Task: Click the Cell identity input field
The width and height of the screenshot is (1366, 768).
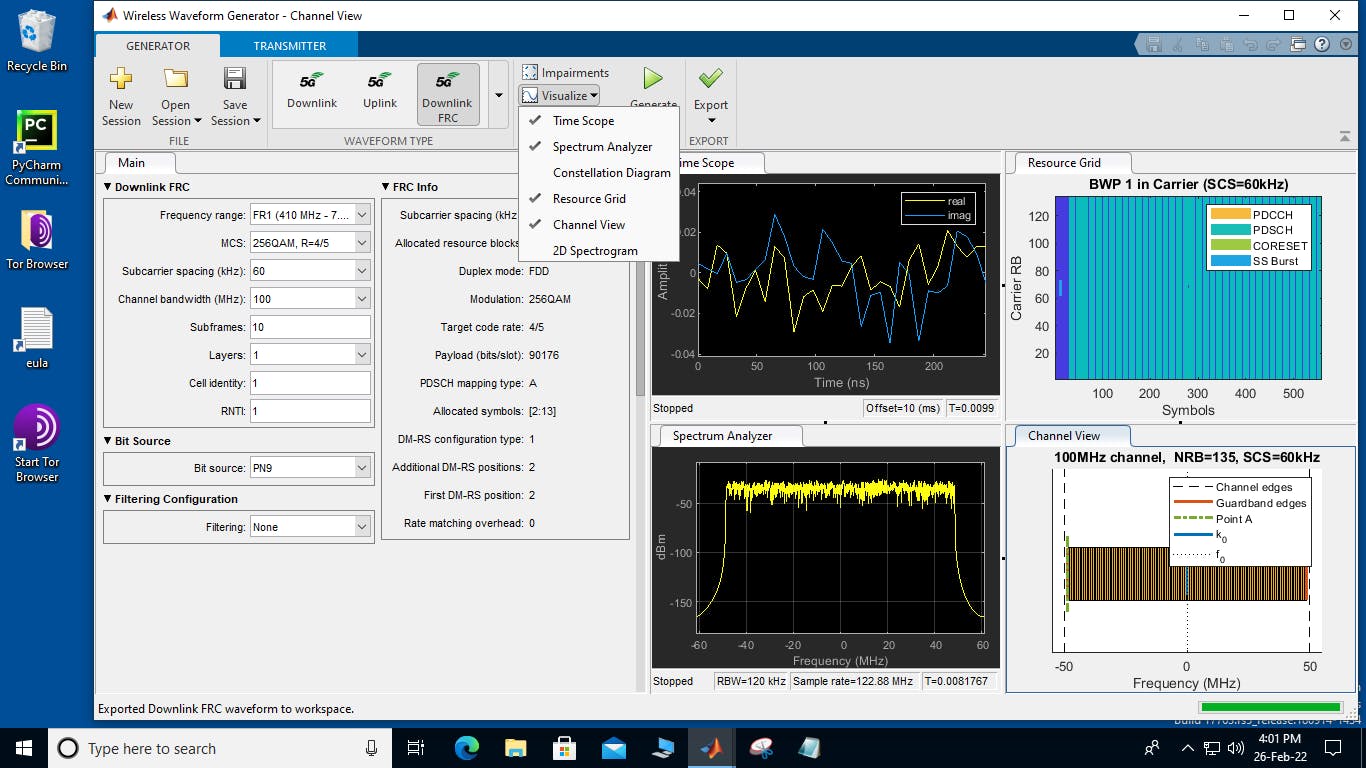Action: click(310, 383)
